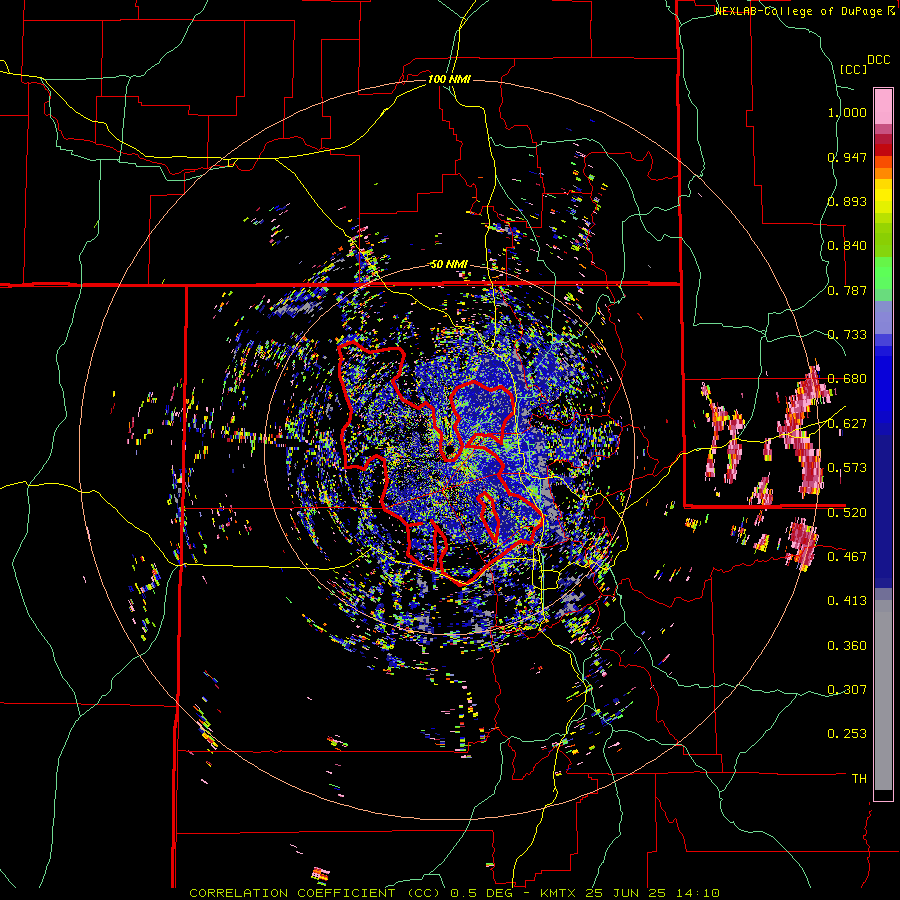Viewport: 900px width, 900px height.
Task: Select the 0.680 legend value
Action: tap(847, 379)
